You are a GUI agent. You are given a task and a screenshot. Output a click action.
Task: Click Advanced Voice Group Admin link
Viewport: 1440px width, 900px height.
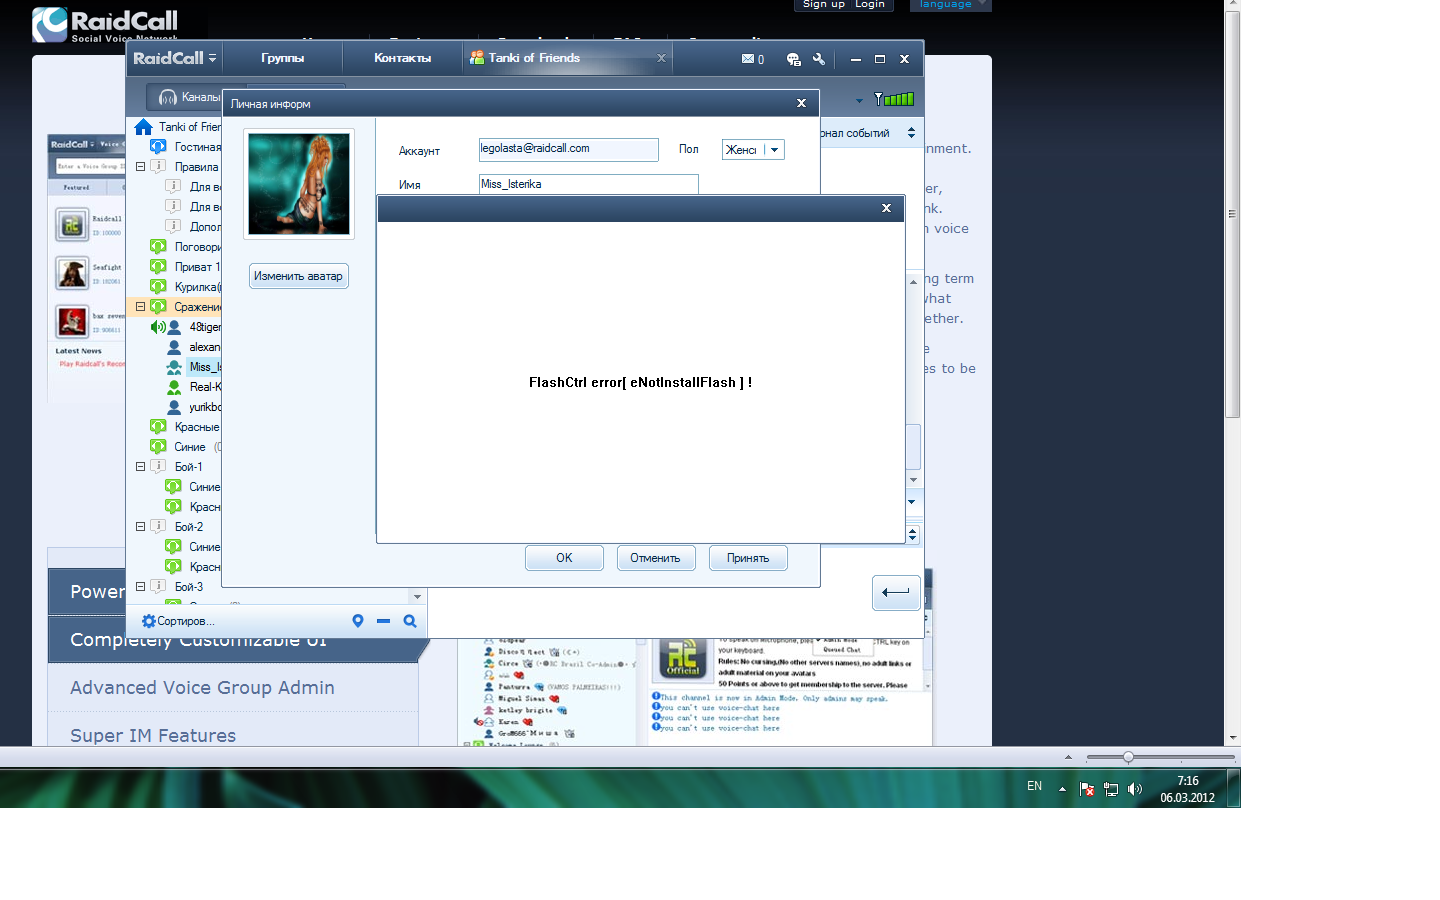pyautogui.click(x=202, y=687)
